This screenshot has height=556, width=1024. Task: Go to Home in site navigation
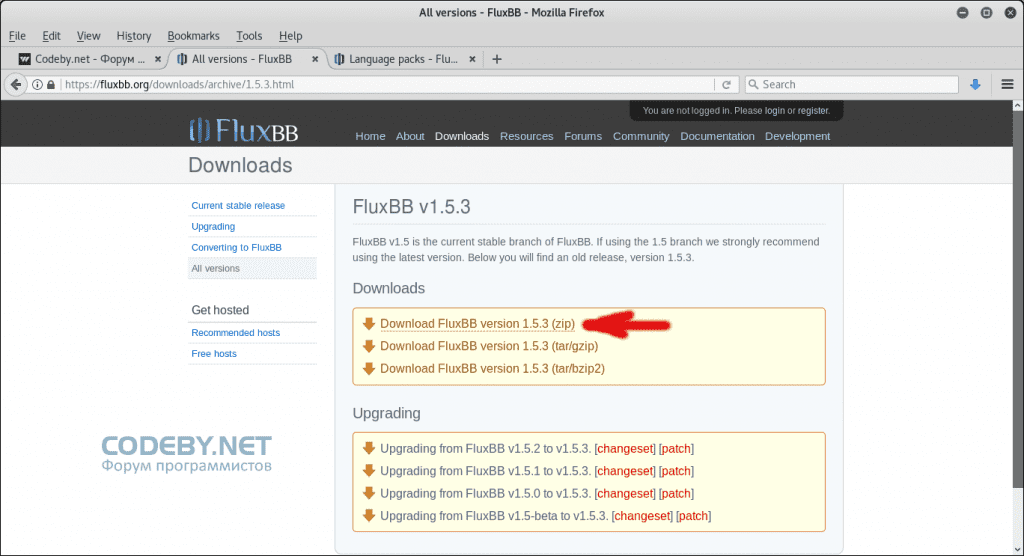[x=370, y=136]
